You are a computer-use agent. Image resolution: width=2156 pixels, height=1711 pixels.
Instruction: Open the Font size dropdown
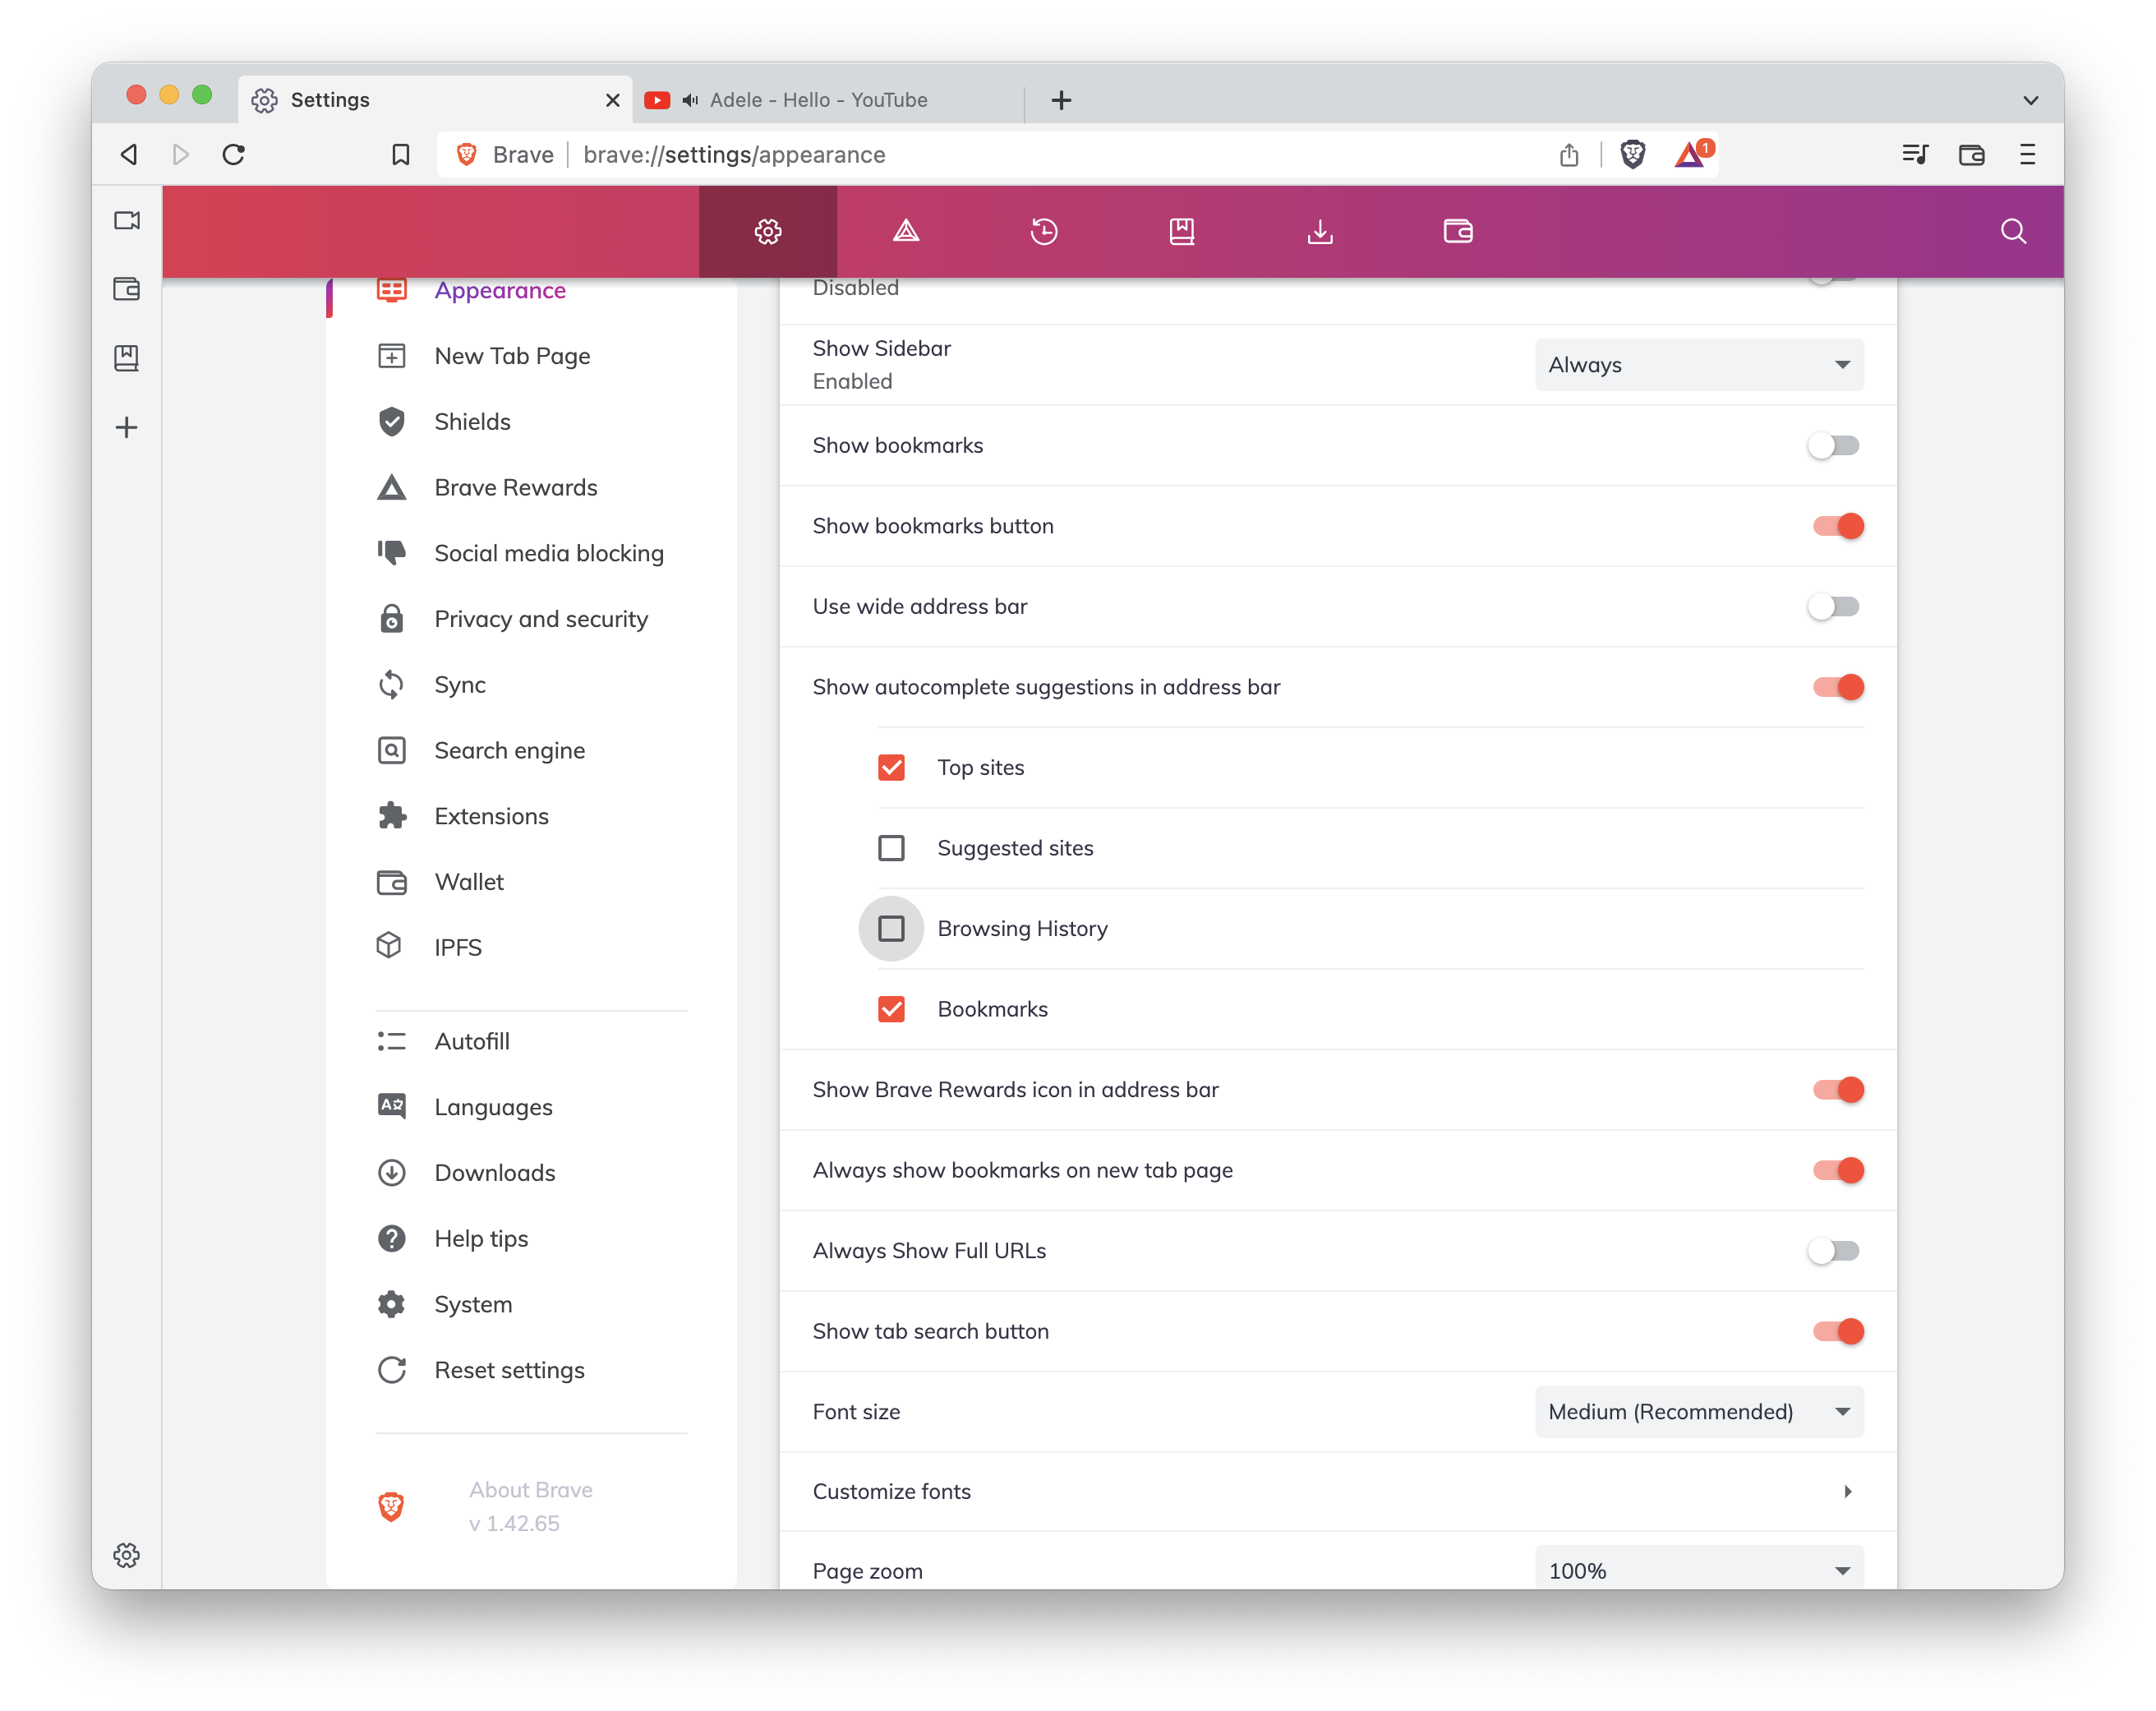pyautogui.click(x=1698, y=1411)
